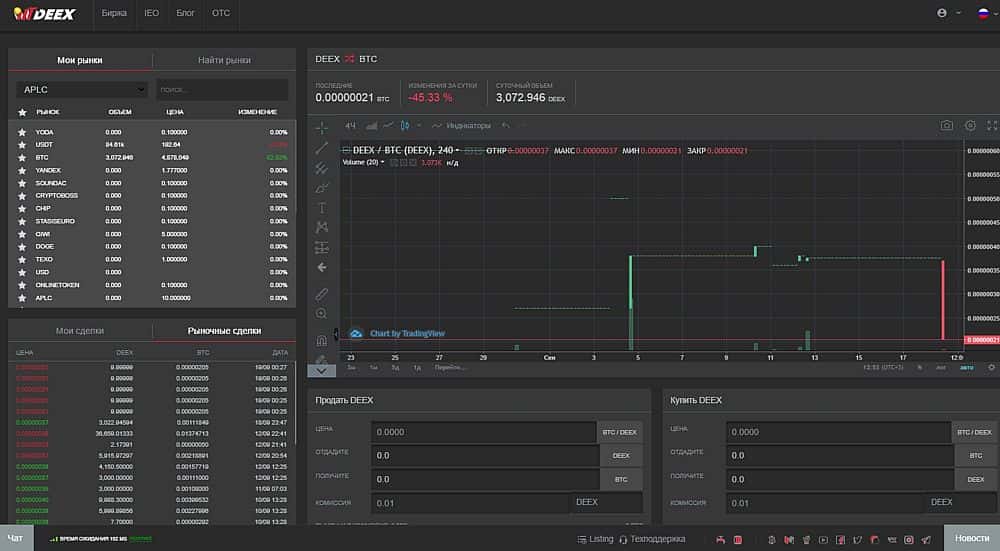The image size is (1000, 551).
Task: Open the user account dropdown
Action: [945, 13]
